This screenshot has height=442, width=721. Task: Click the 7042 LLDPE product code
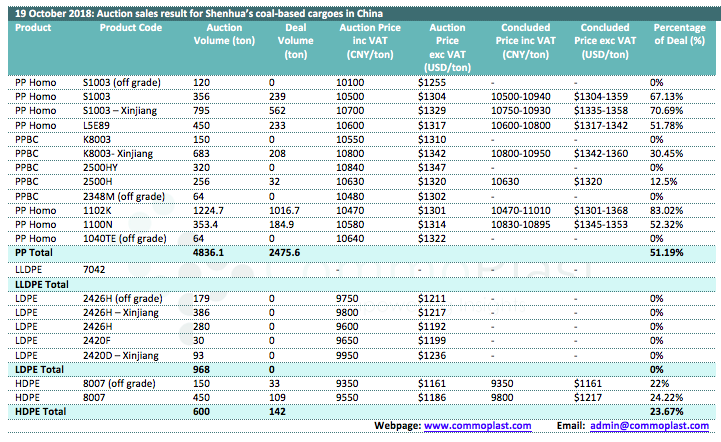tap(96, 270)
